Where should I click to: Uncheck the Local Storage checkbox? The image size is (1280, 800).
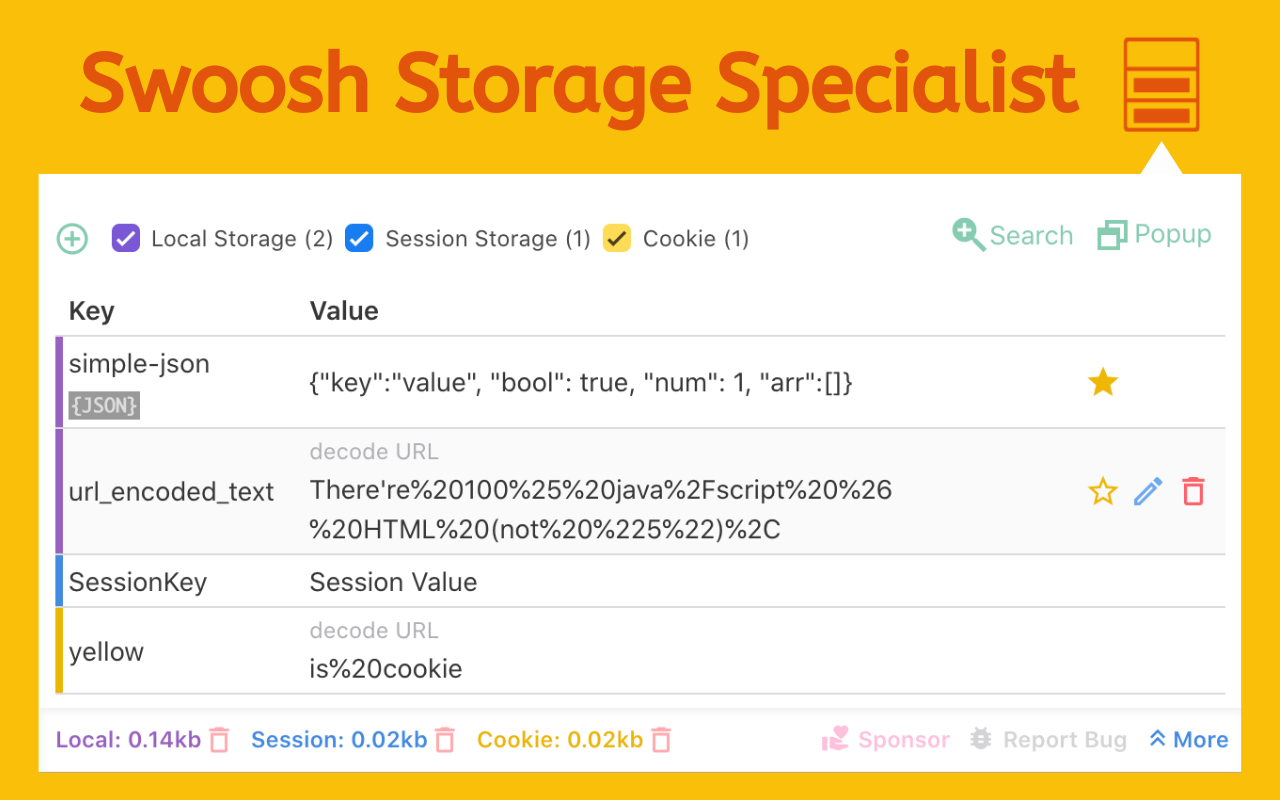point(125,238)
